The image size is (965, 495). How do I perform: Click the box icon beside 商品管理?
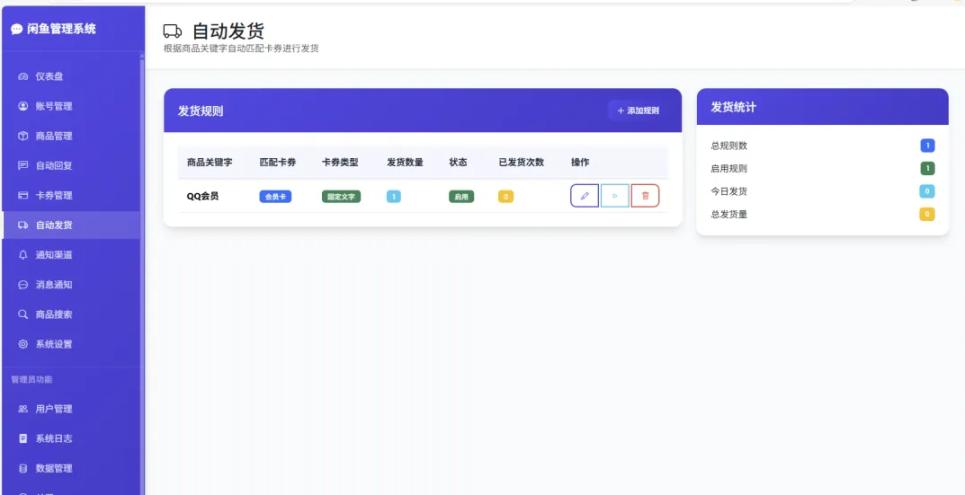[x=23, y=135]
